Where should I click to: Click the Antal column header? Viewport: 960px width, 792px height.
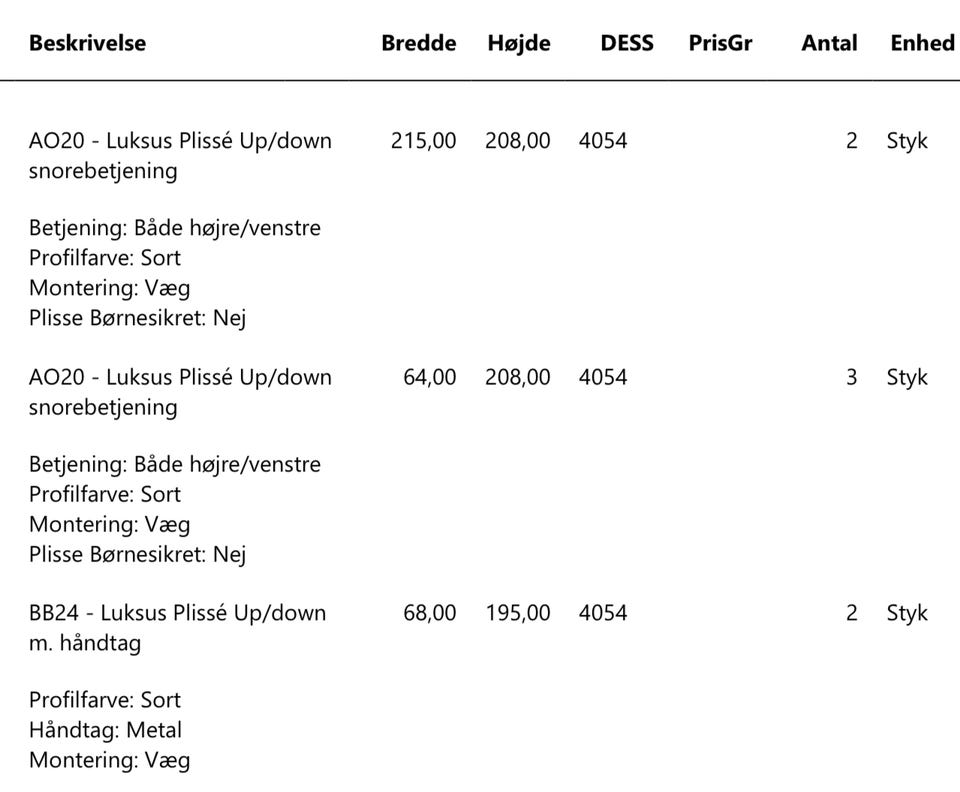(830, 43)
